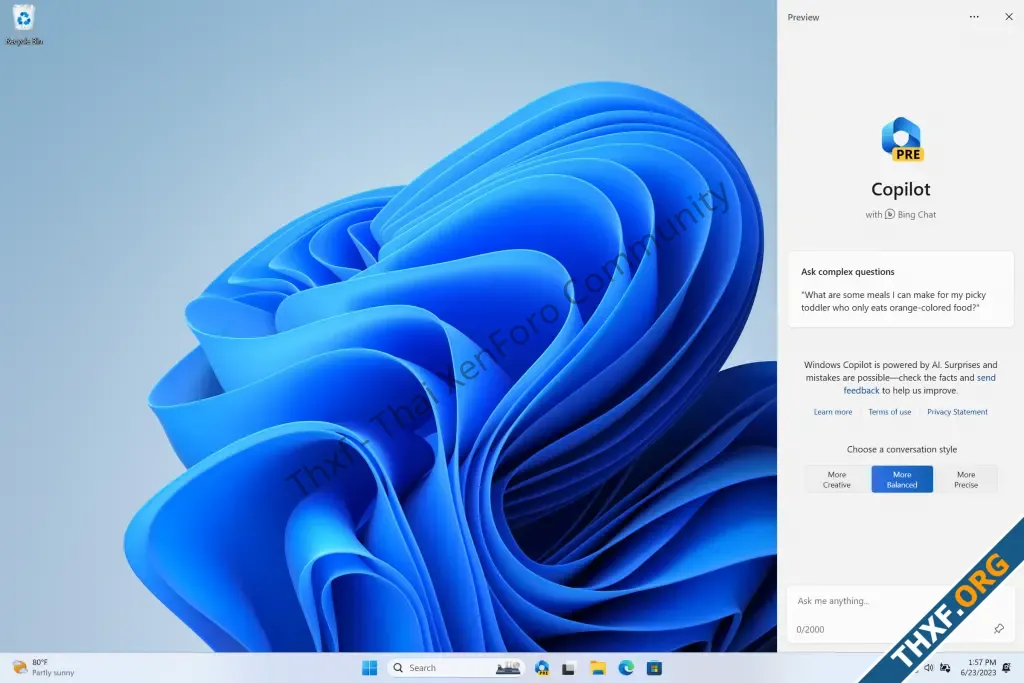Open the Recycle Bin desktop icon
The width and height of the screenshot is (1024, 683).
(24, 25)
